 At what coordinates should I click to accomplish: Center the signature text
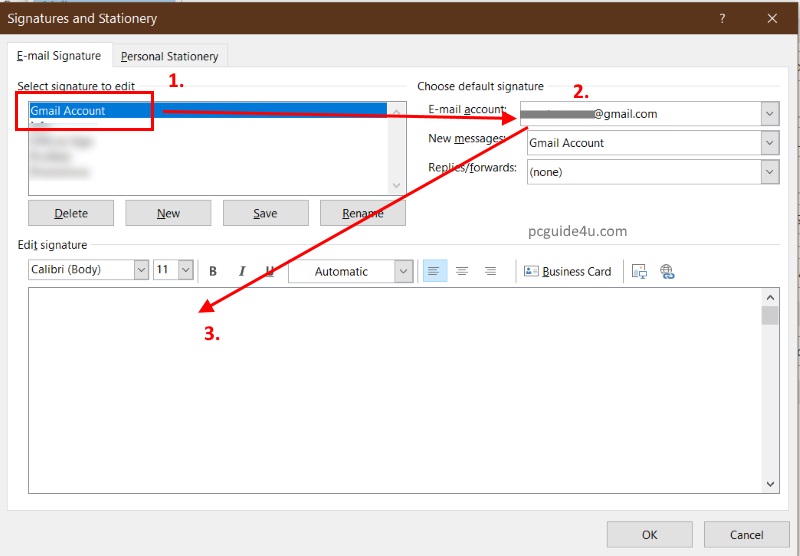coord(462,271)
